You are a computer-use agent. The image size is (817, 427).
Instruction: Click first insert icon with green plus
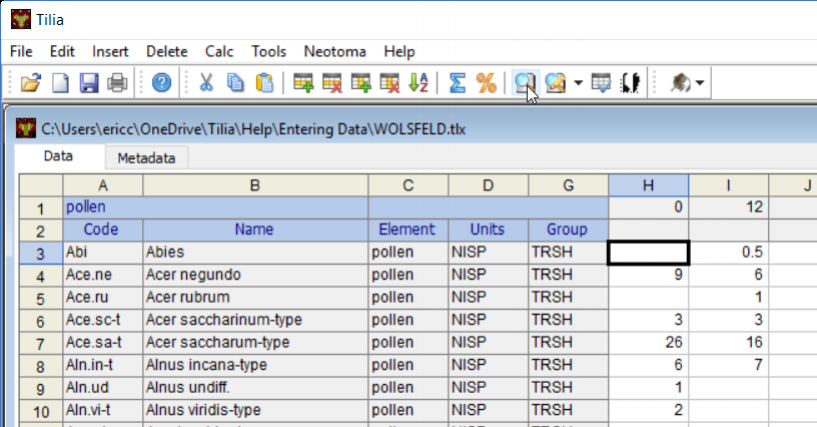pos(303,83)
